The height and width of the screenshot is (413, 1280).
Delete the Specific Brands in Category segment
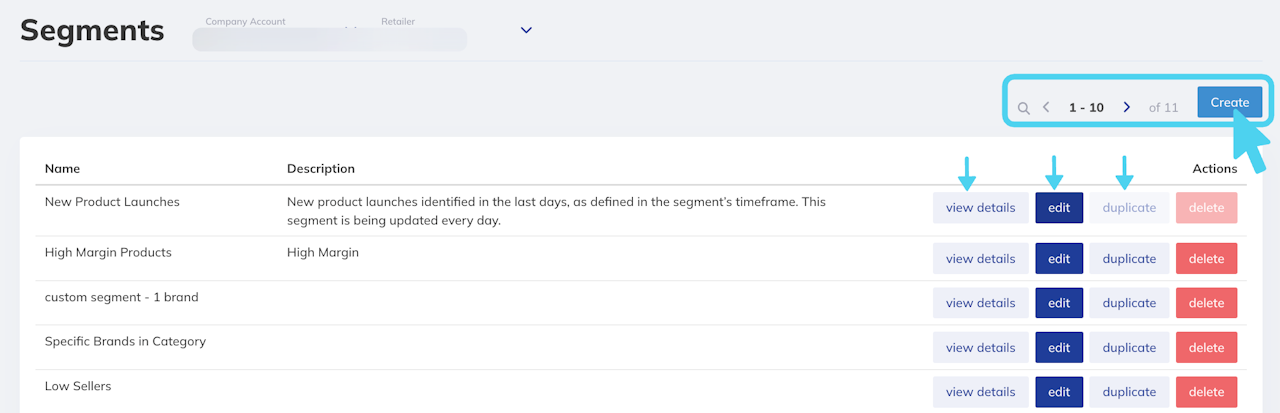pos(1206,348)
